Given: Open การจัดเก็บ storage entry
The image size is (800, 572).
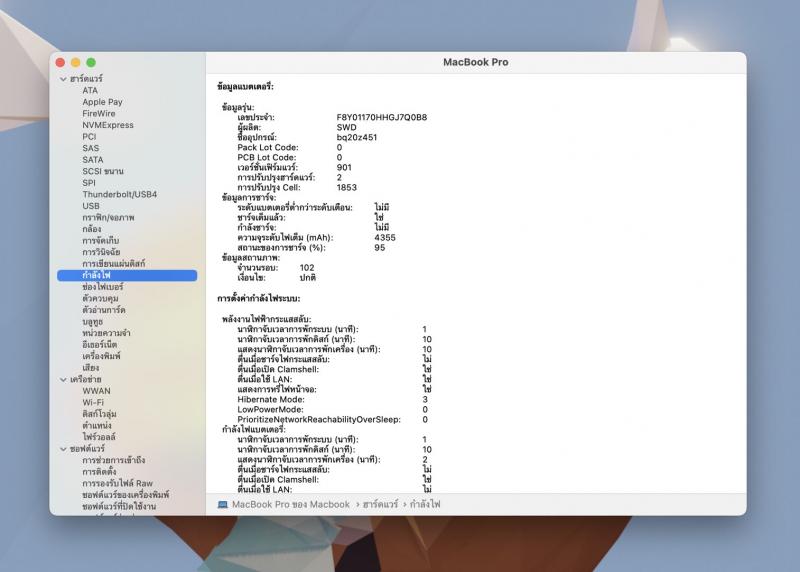Looking at the screenshot, I should 101,240.
